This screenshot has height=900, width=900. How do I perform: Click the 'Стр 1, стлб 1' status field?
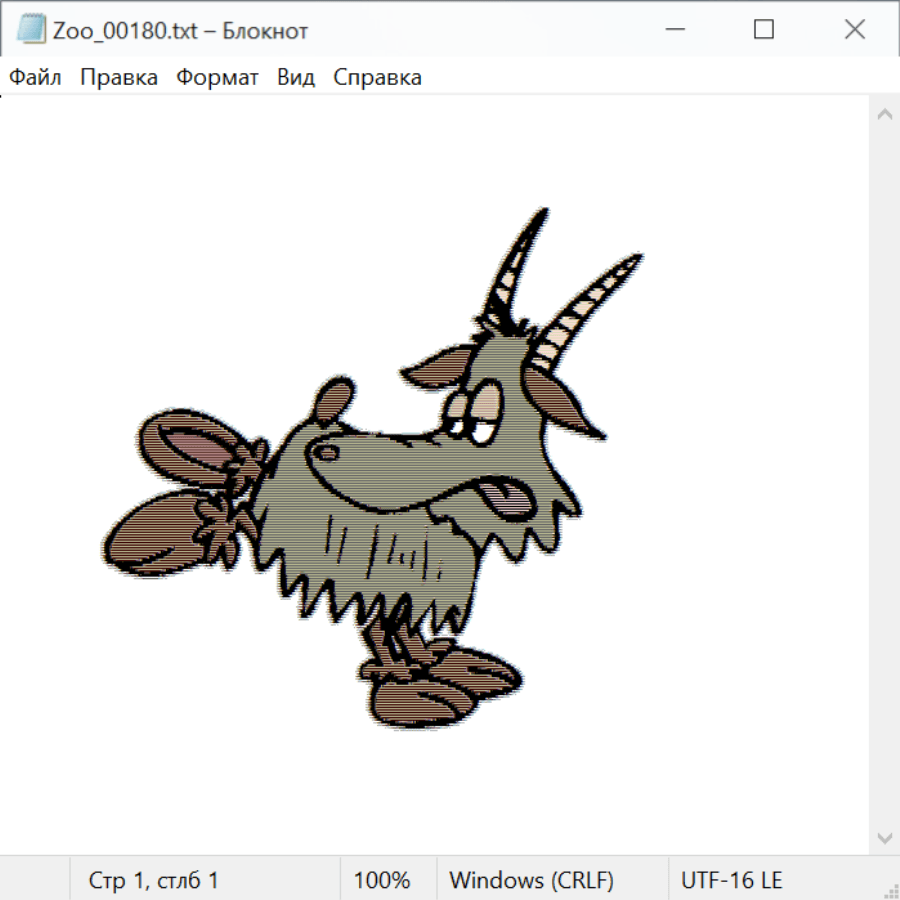point(154,880)
